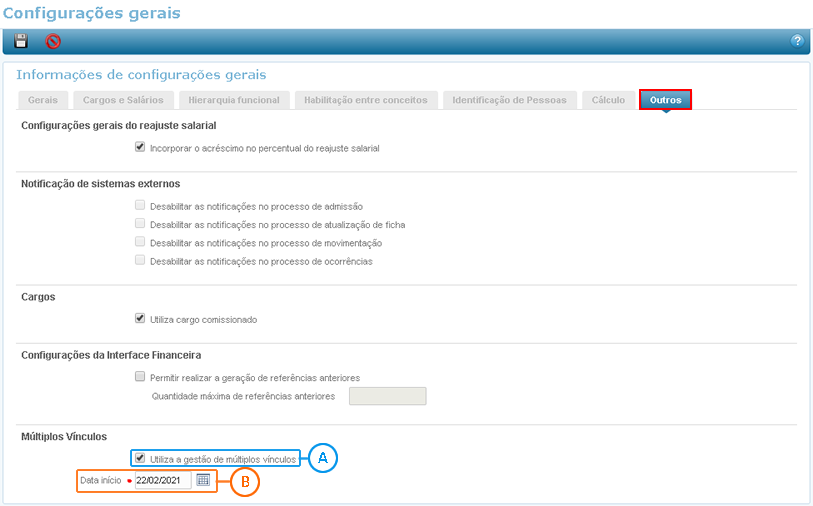Open the Cargos e Salários tab

pyautogui.click(x=124, y=100)
